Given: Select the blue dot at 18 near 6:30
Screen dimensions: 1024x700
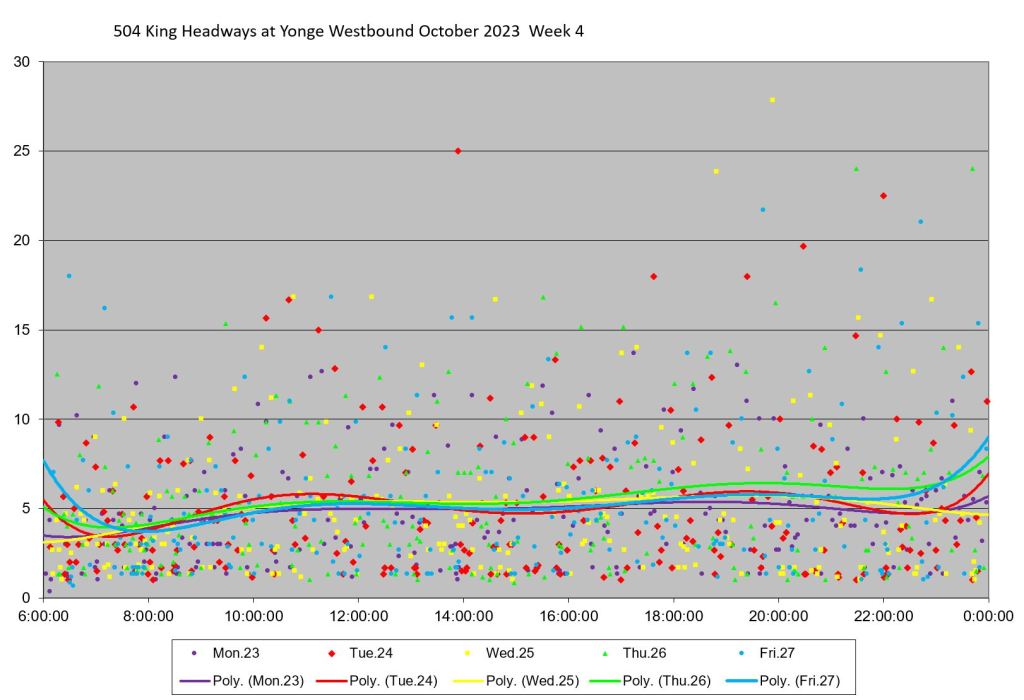Looking at the screenshot, I should click(69, 276).
